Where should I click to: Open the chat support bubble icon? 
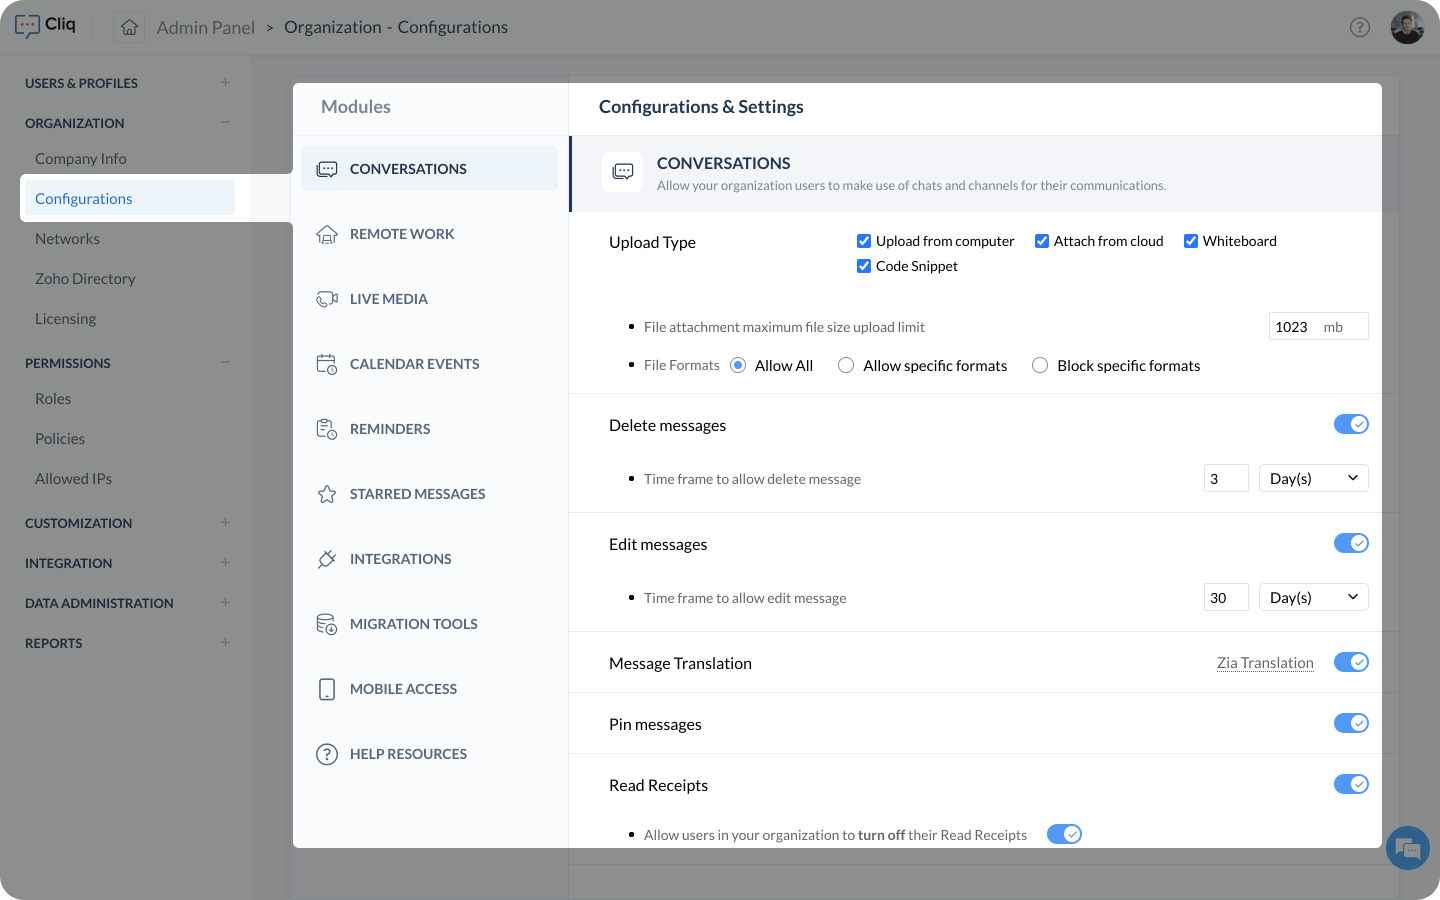pyautogui.click(x=1407, y=849)
